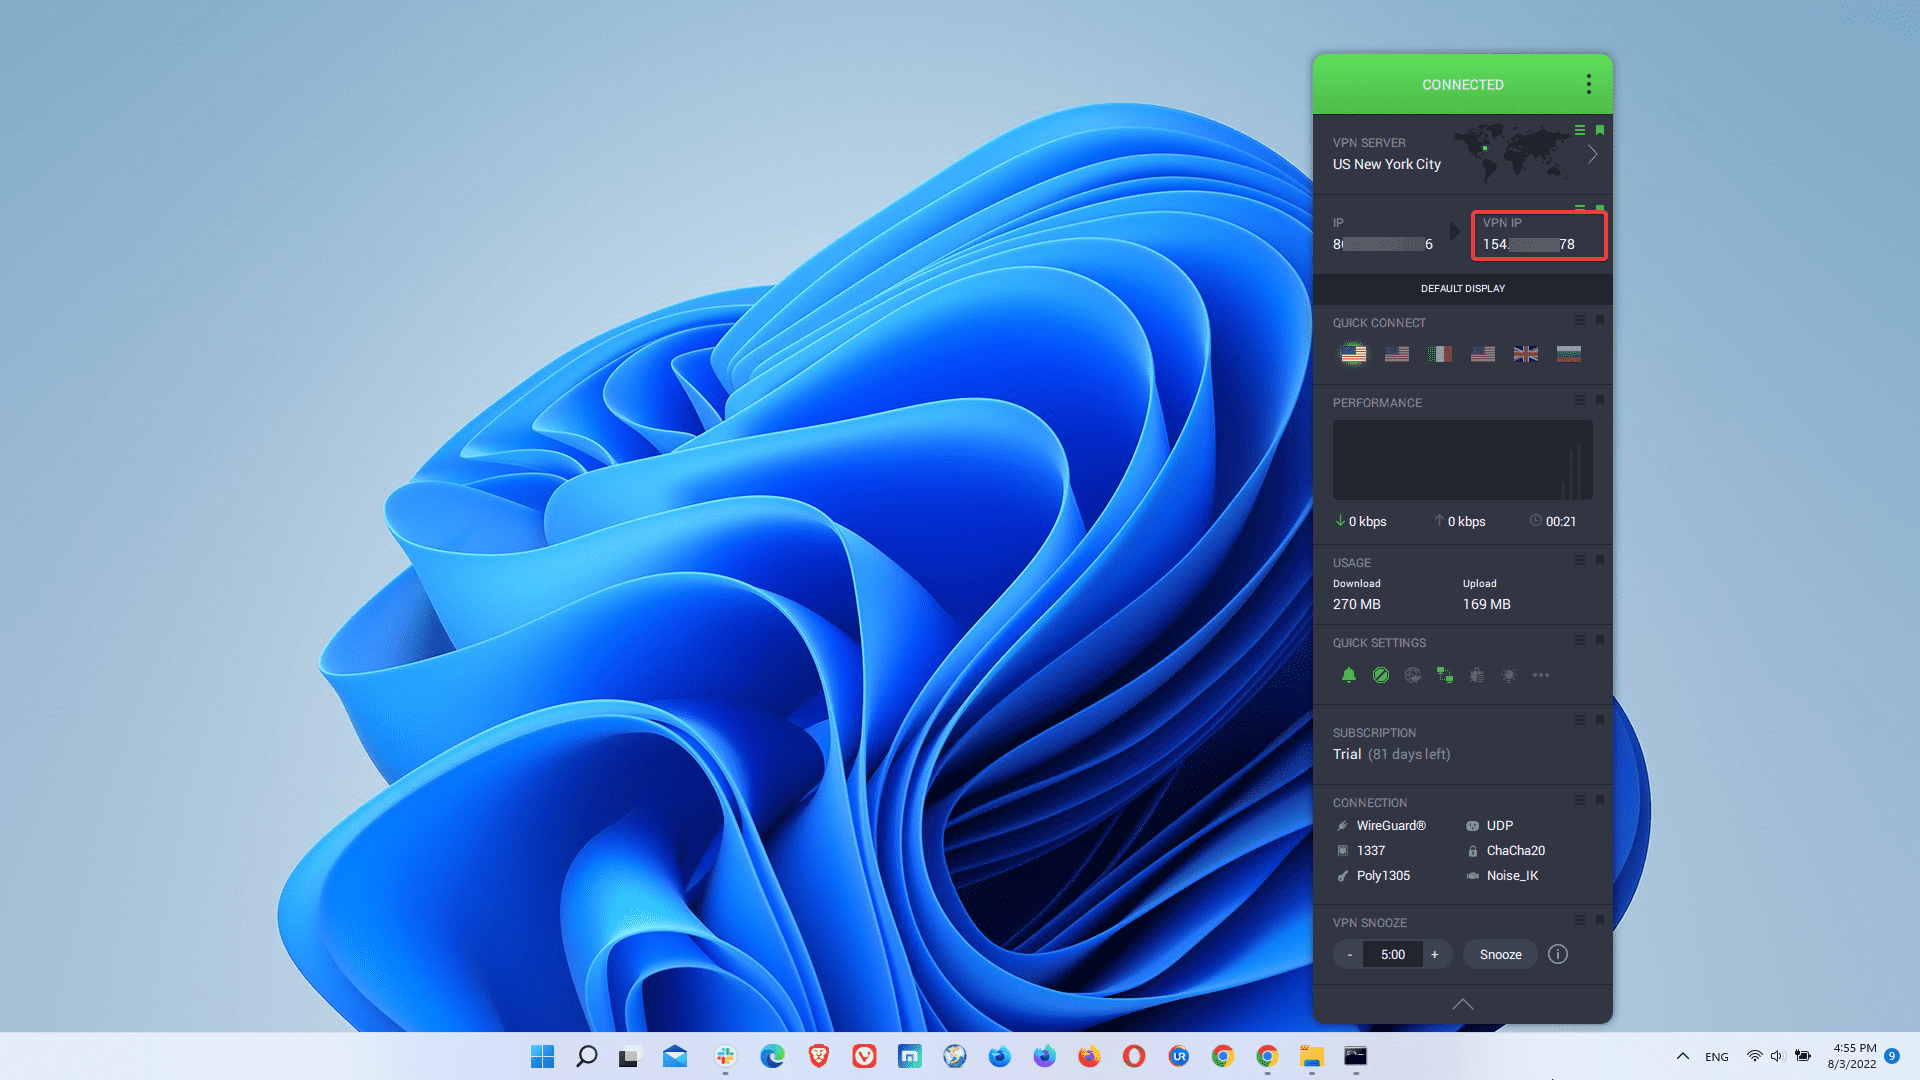The image size is (1920, 1080).
Task: Decrease snooze time with minus button
Action: pyautogui.click(x=1349, y=954)
